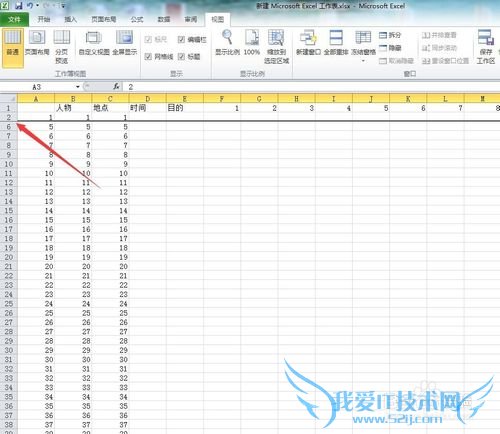The height and width of the screenshot is (434, 500).
Task: Open the 文件 File tab
Action: [14, 19]
